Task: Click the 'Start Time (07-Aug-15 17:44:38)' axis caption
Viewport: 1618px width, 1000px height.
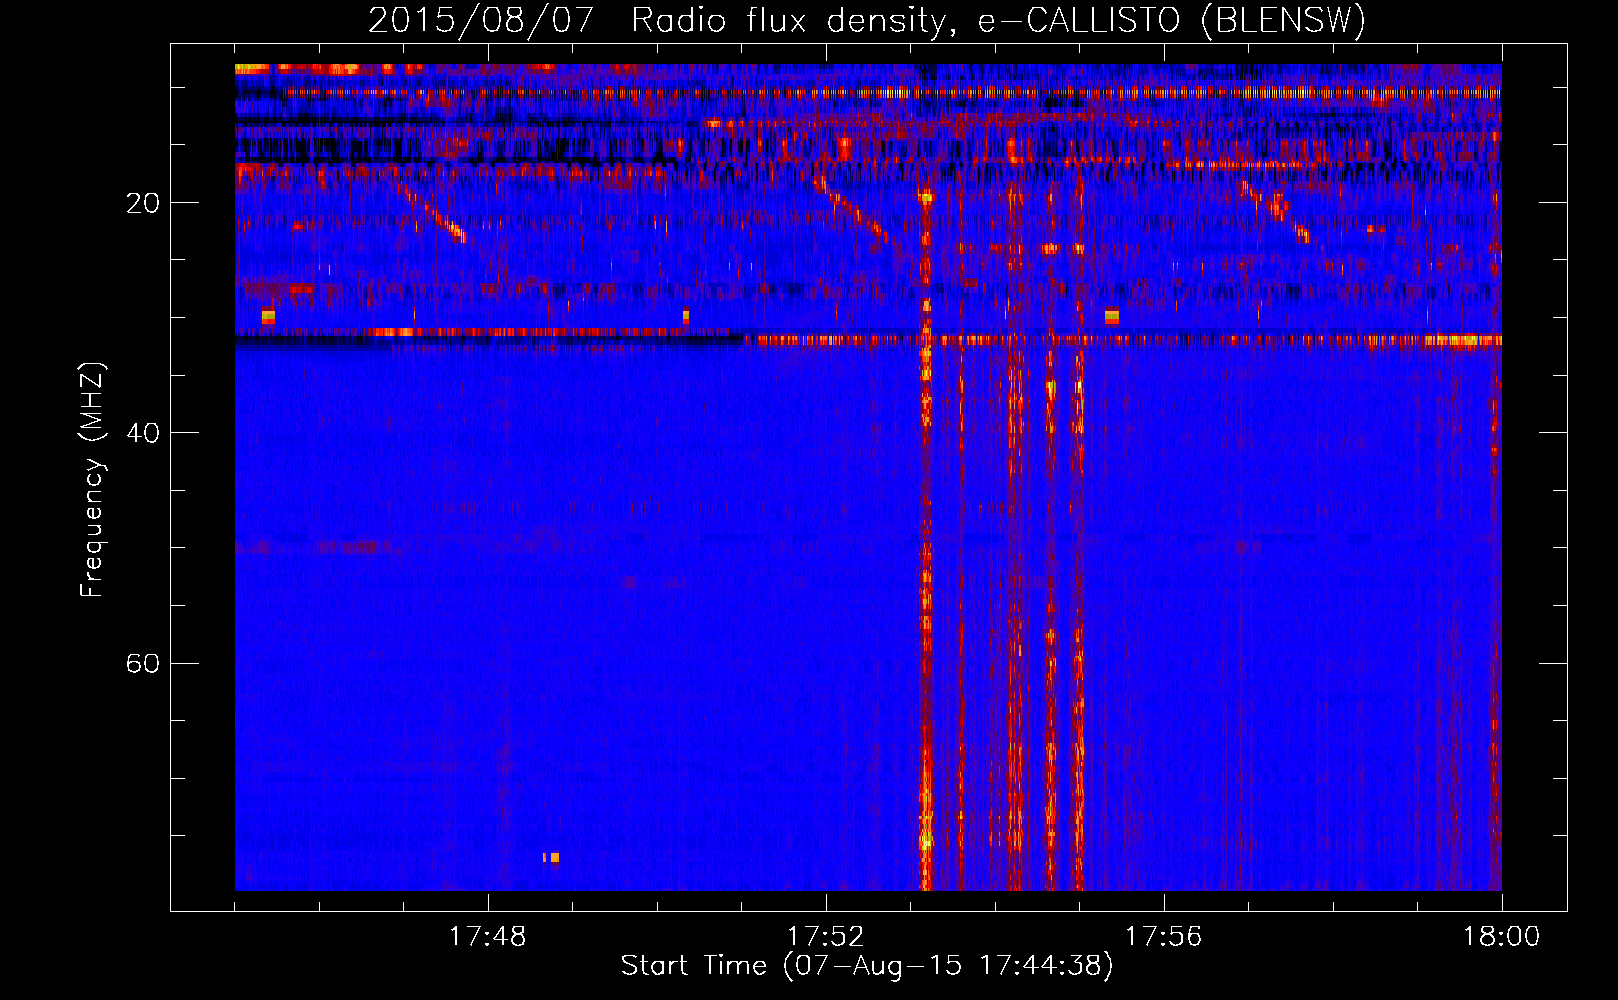Action: [867, 966]
